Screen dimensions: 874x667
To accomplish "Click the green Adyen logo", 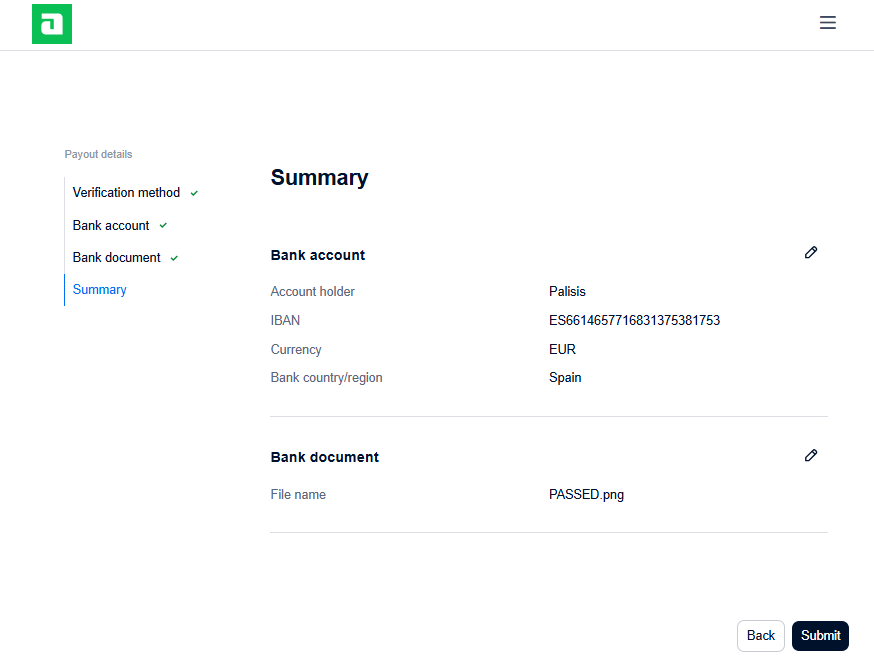I will point(52,24).
